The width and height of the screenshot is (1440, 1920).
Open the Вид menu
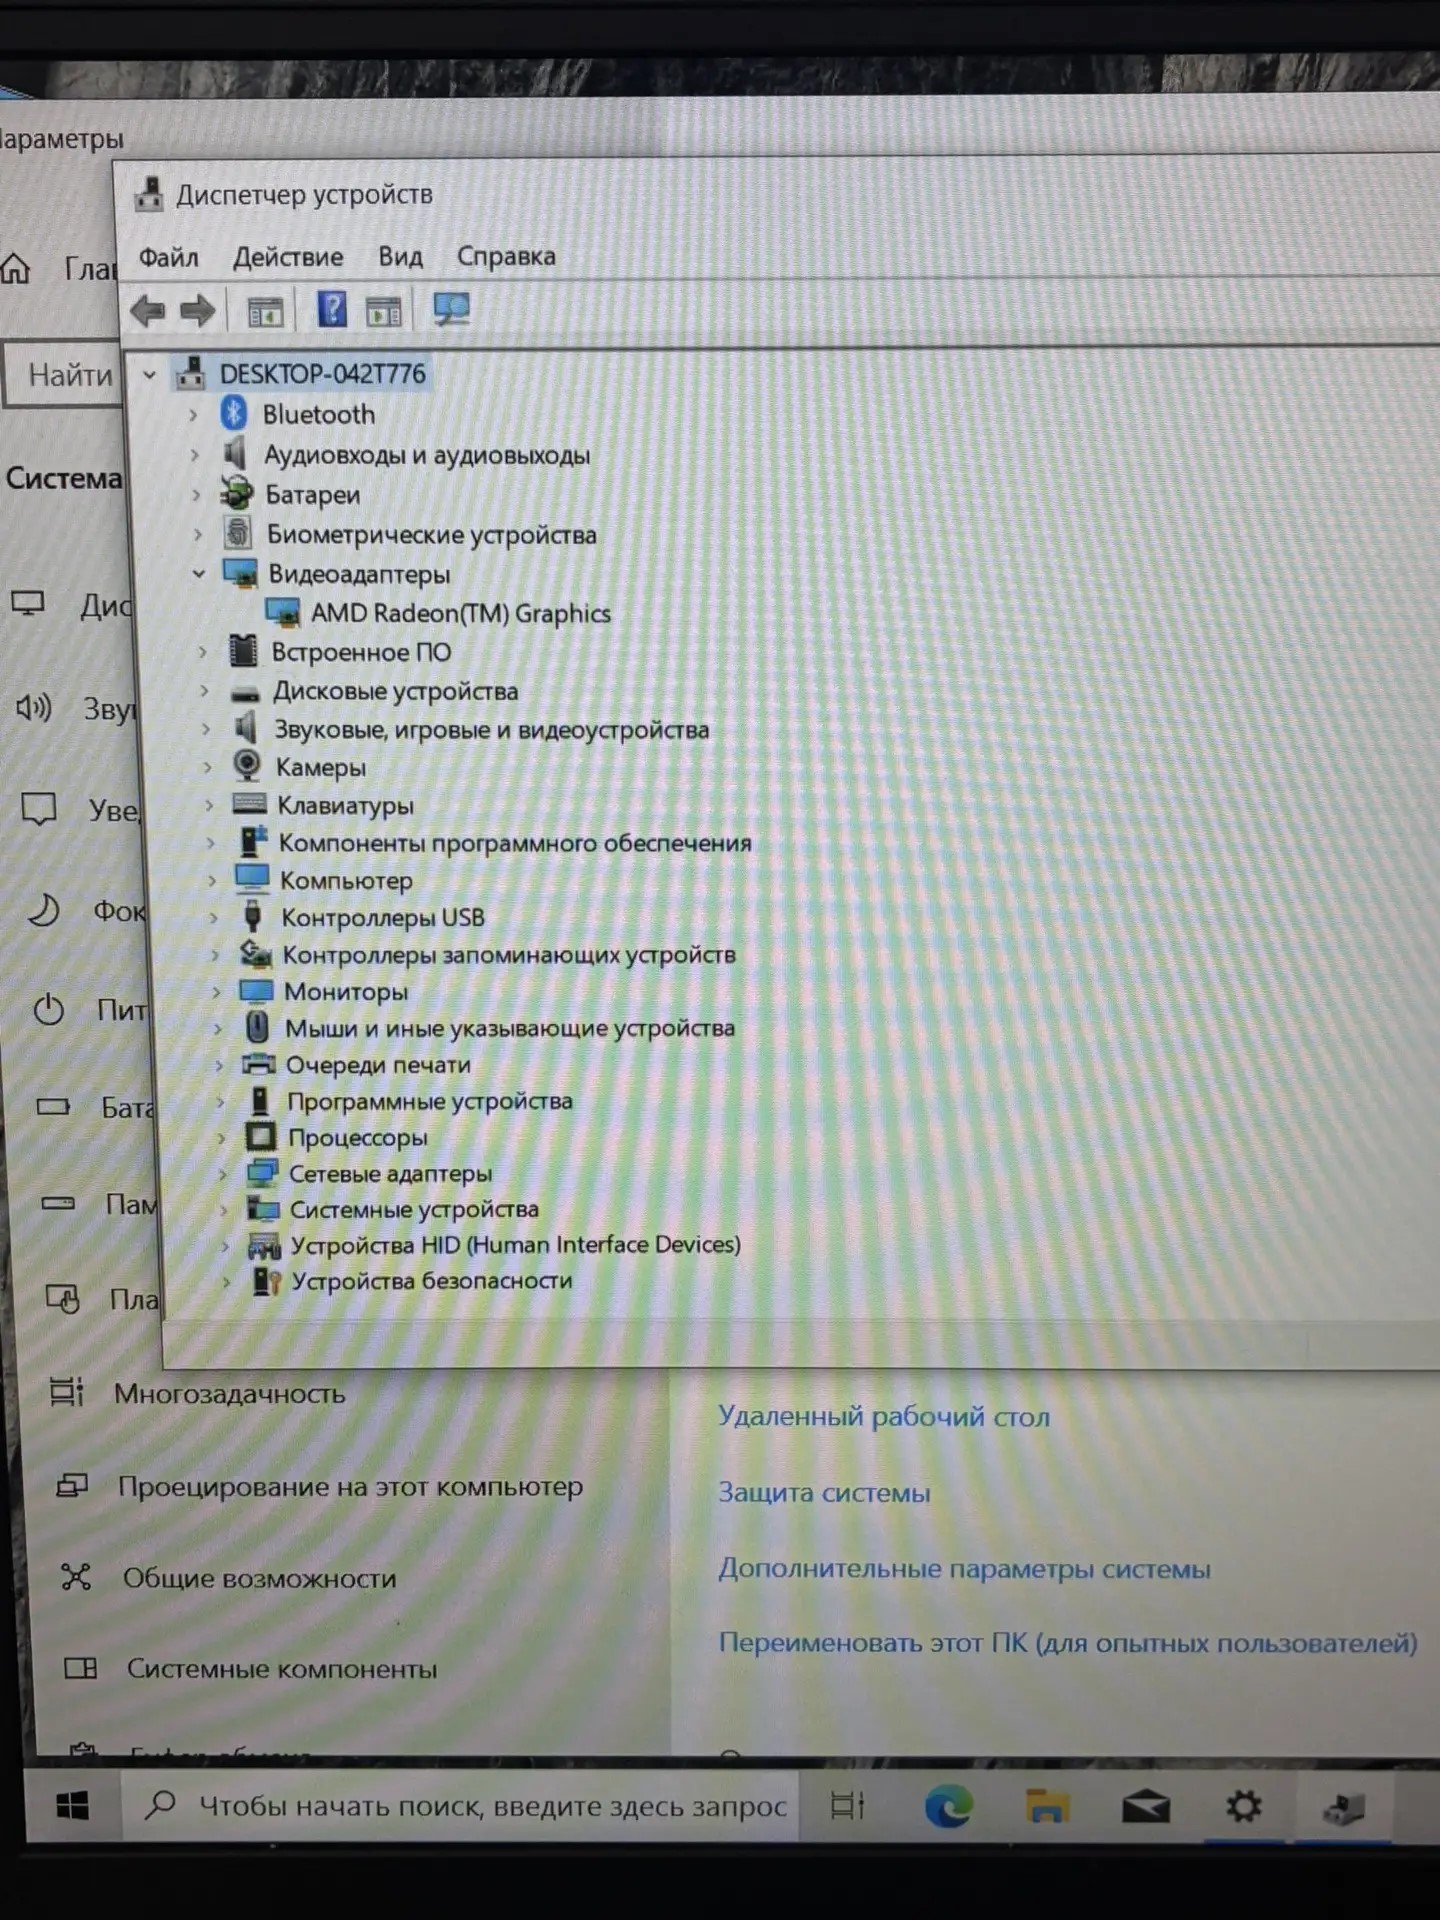(x=400, y=257)
